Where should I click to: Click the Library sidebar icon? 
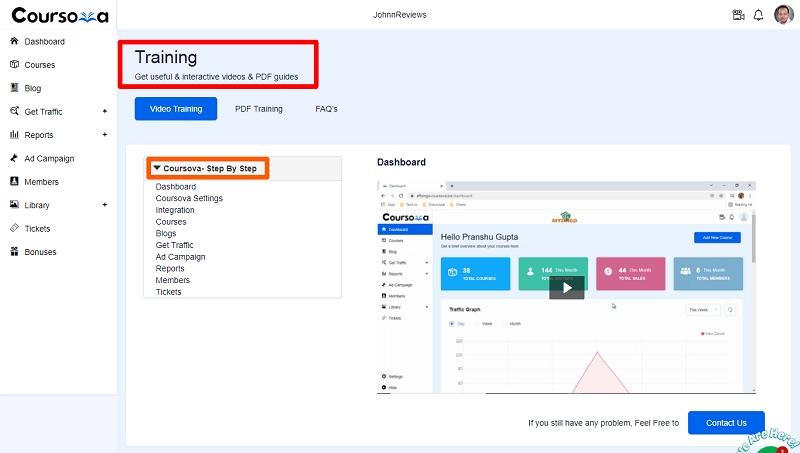point(14,204)
